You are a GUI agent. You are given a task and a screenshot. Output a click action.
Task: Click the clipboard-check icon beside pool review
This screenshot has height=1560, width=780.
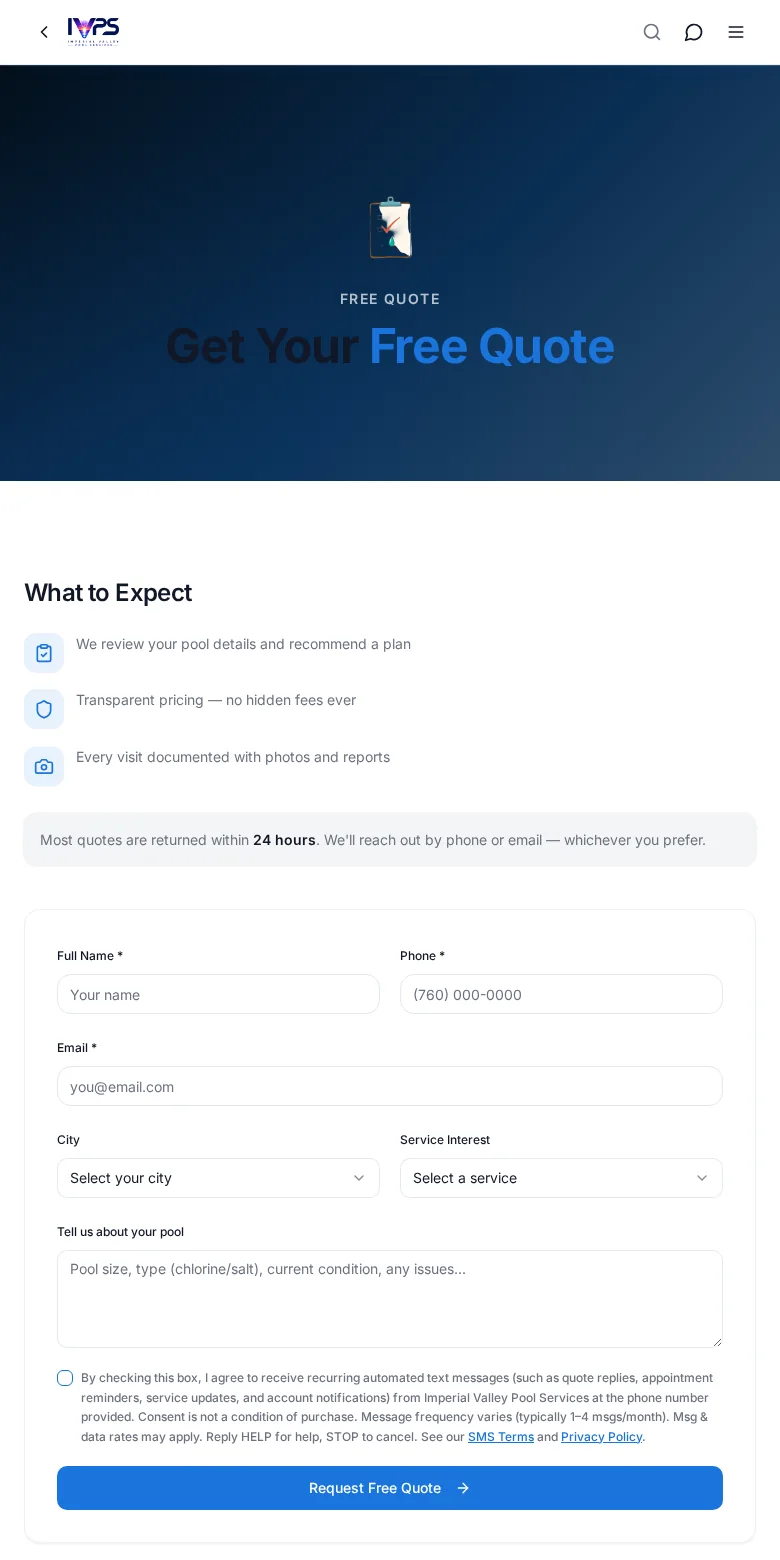click(x=44, y=653)
